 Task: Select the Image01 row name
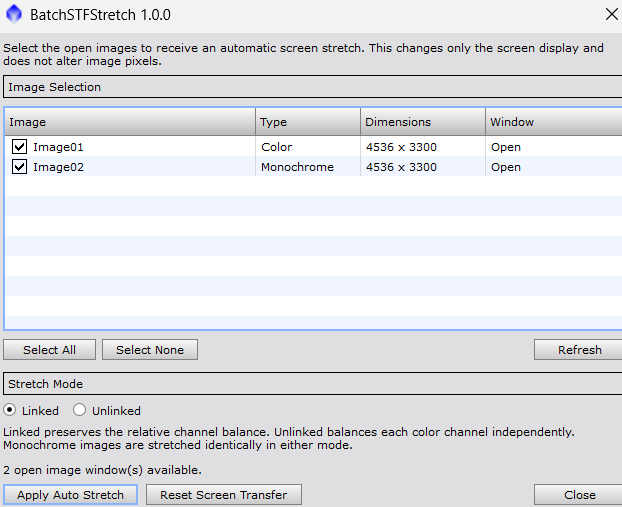[58, 147]
